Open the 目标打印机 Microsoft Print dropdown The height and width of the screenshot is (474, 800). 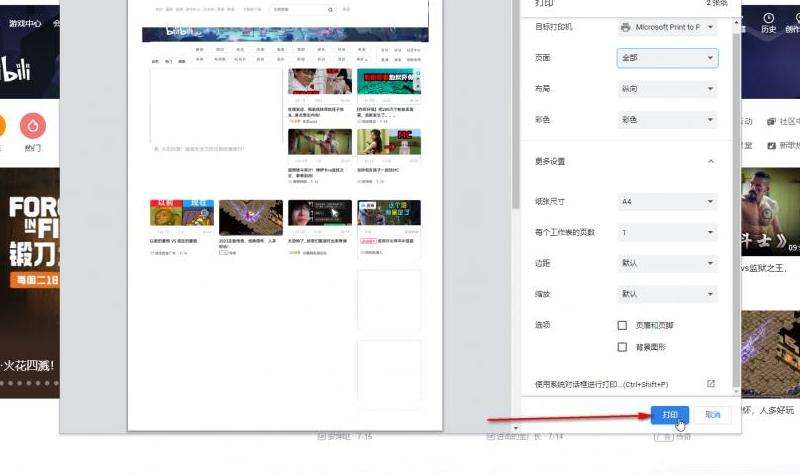point(667,27)
